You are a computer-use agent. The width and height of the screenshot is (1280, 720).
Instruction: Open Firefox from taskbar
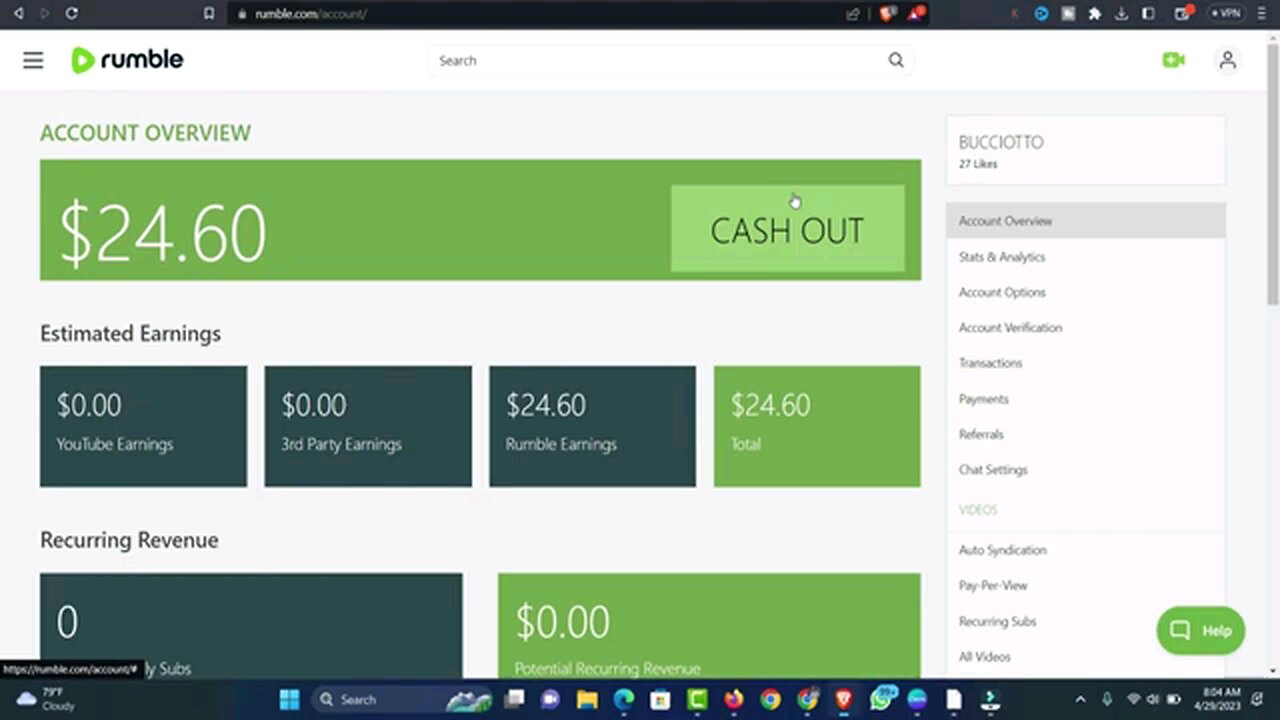[x=734, y=699]
